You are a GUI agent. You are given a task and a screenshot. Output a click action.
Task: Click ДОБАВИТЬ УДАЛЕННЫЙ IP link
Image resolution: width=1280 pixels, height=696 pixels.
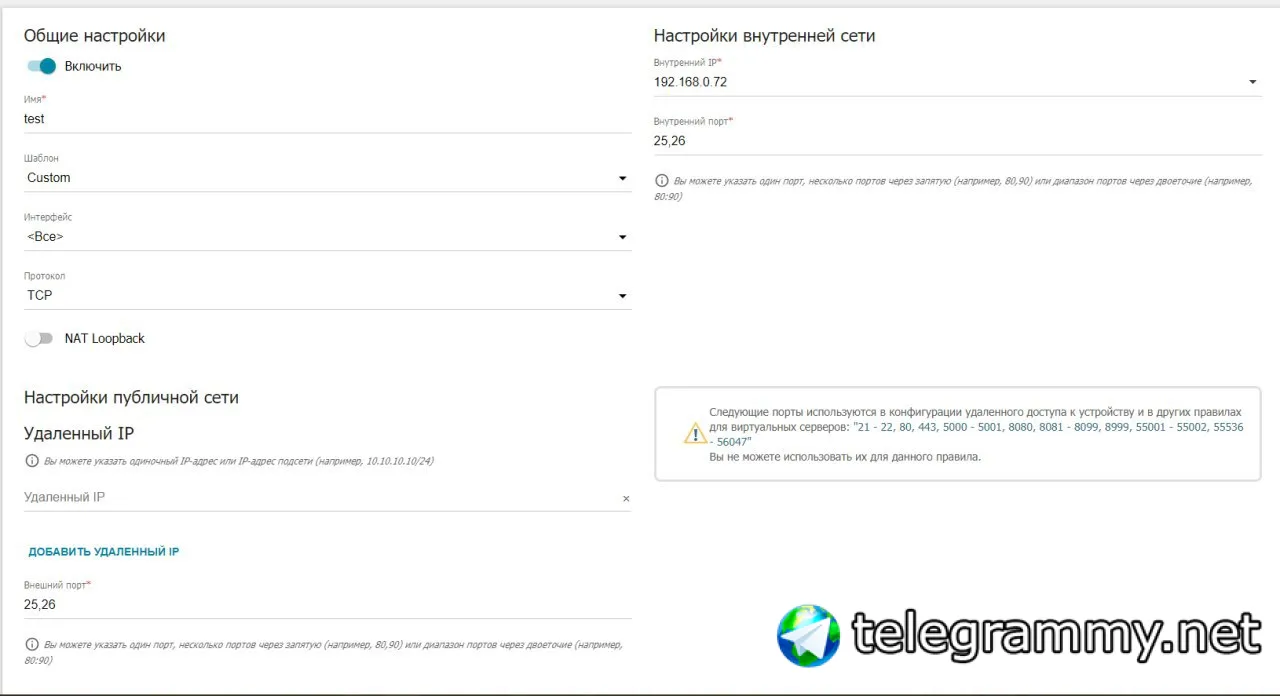tap(104, 552)
